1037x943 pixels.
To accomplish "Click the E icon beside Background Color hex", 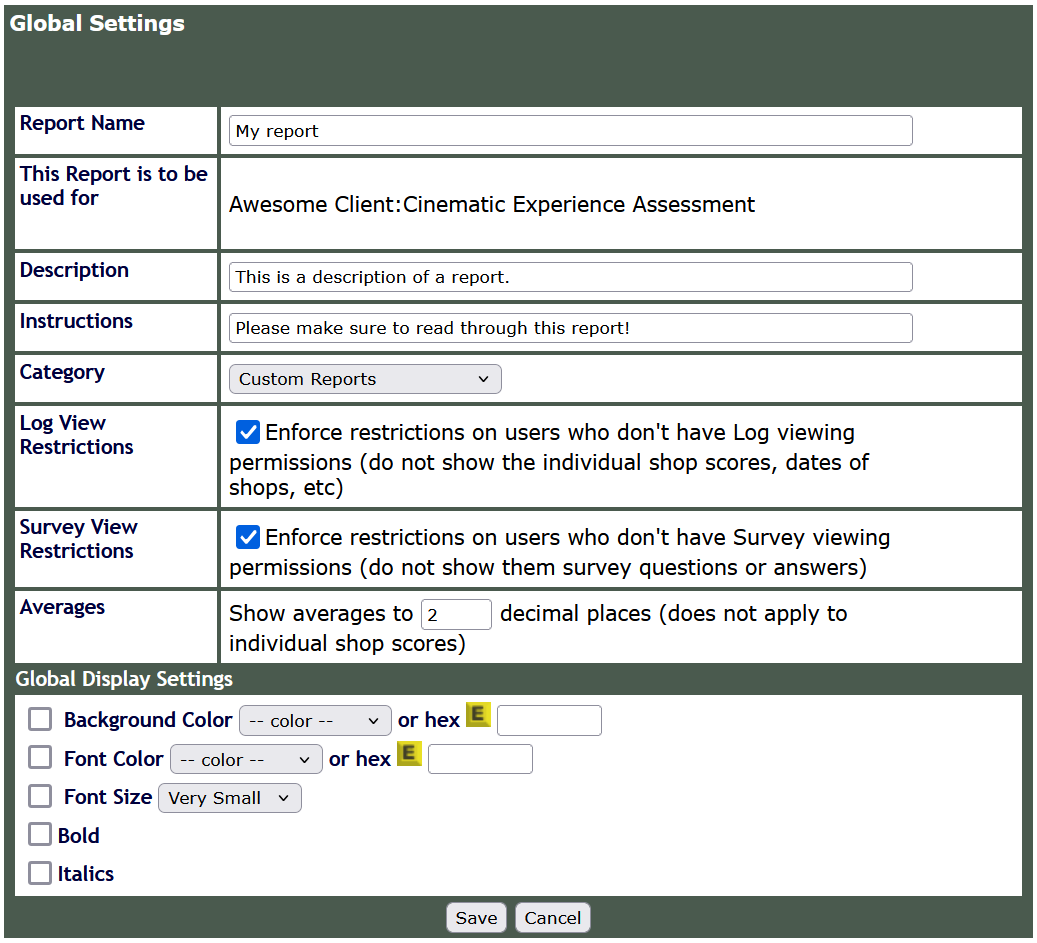I will point(478,715).
